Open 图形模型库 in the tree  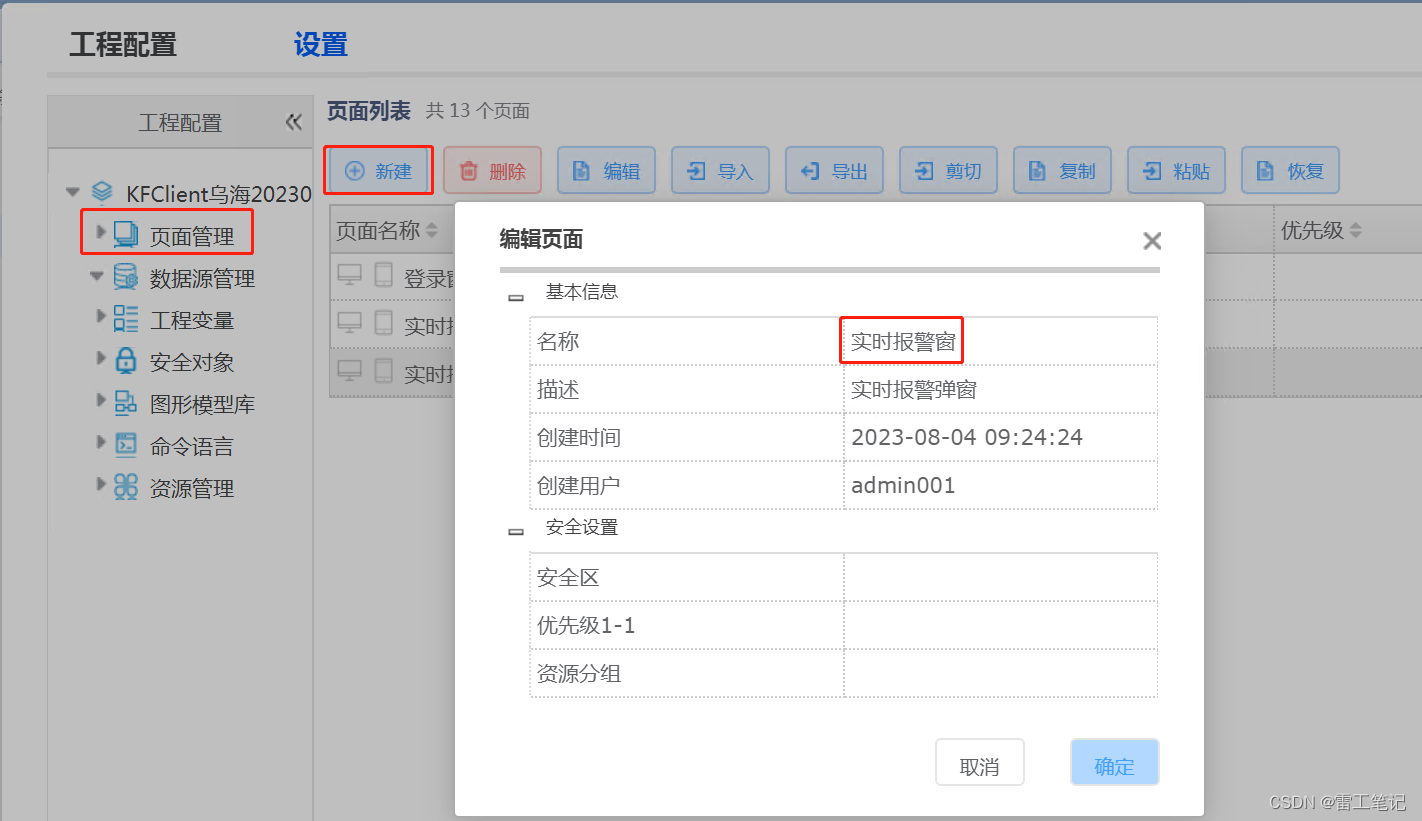pyautogui.click(x=203, y=405)
